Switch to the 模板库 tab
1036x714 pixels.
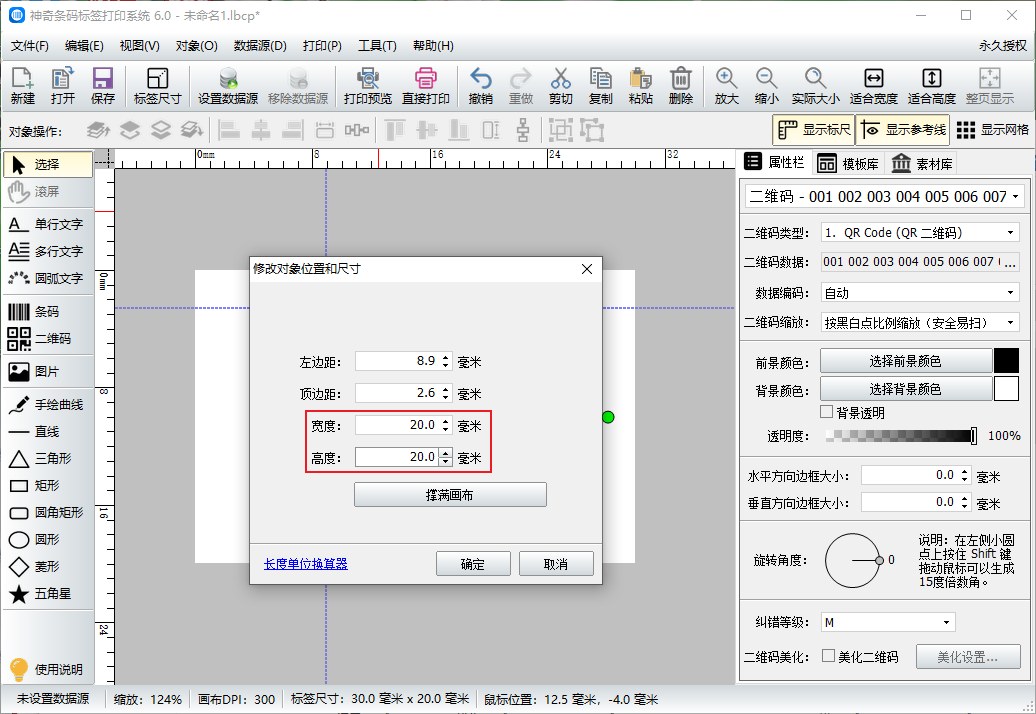click(x=848, y=163)
